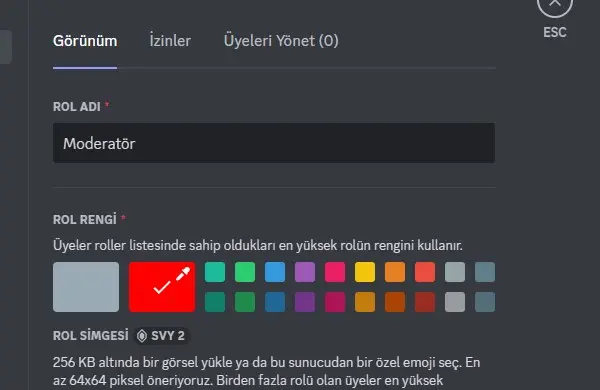The height and width of the screenshot is (390, 600).
Task: Open the Üyeleri Yönet (0) tab
Action: [x=281, y=41]
